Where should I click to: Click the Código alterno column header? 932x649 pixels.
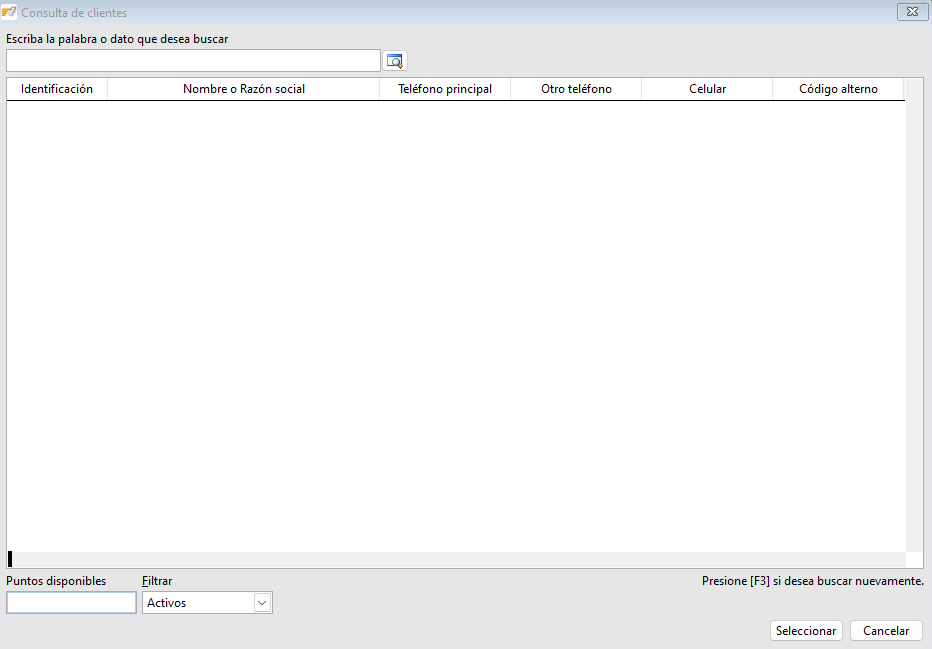tap(838, 89)
